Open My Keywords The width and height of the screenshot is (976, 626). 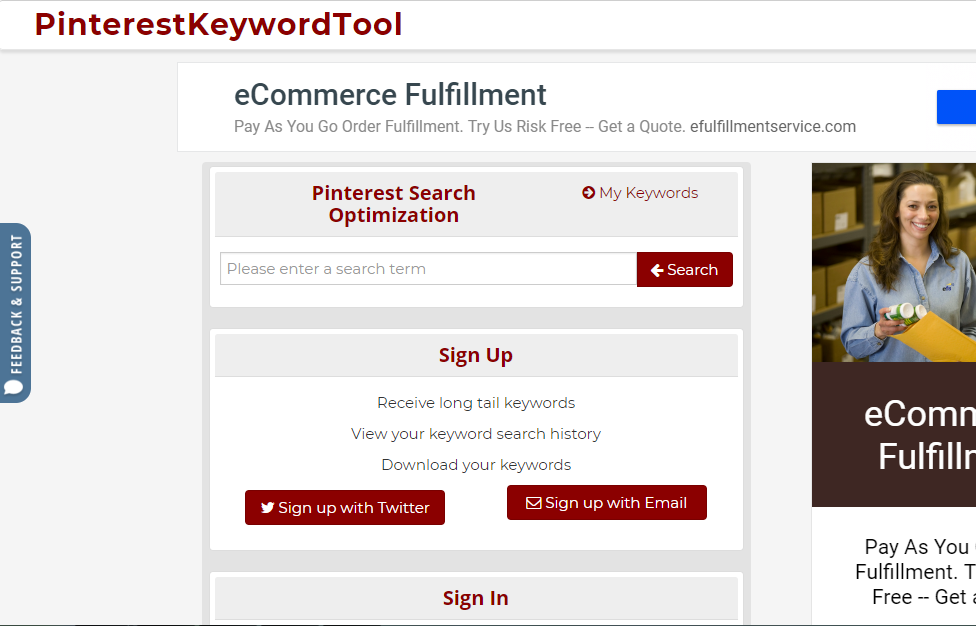tap(648, 192)
